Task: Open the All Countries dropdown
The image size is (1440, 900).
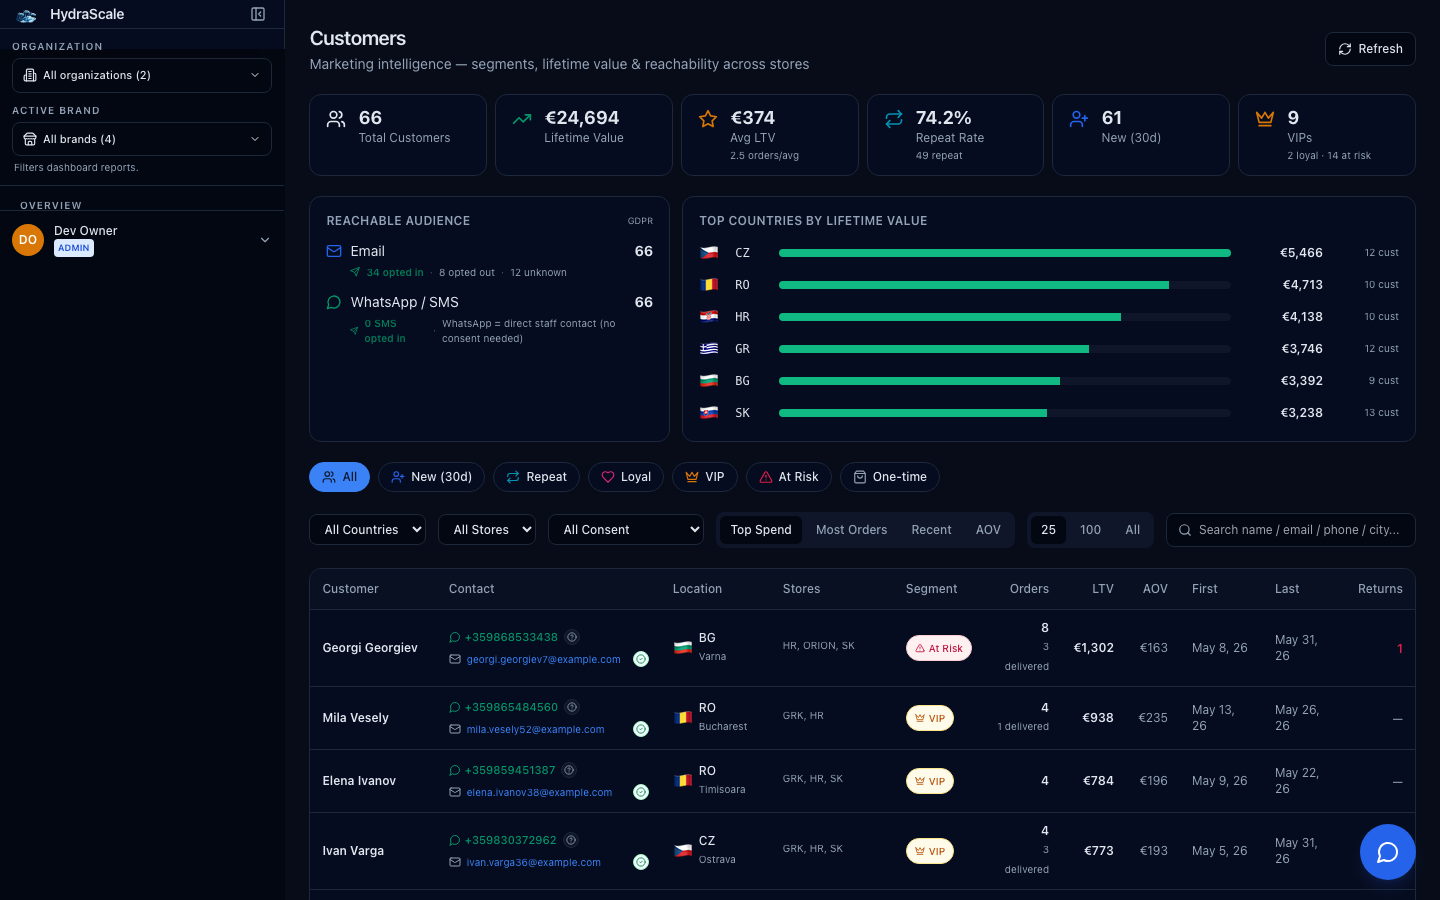Action: click(367, 530)
